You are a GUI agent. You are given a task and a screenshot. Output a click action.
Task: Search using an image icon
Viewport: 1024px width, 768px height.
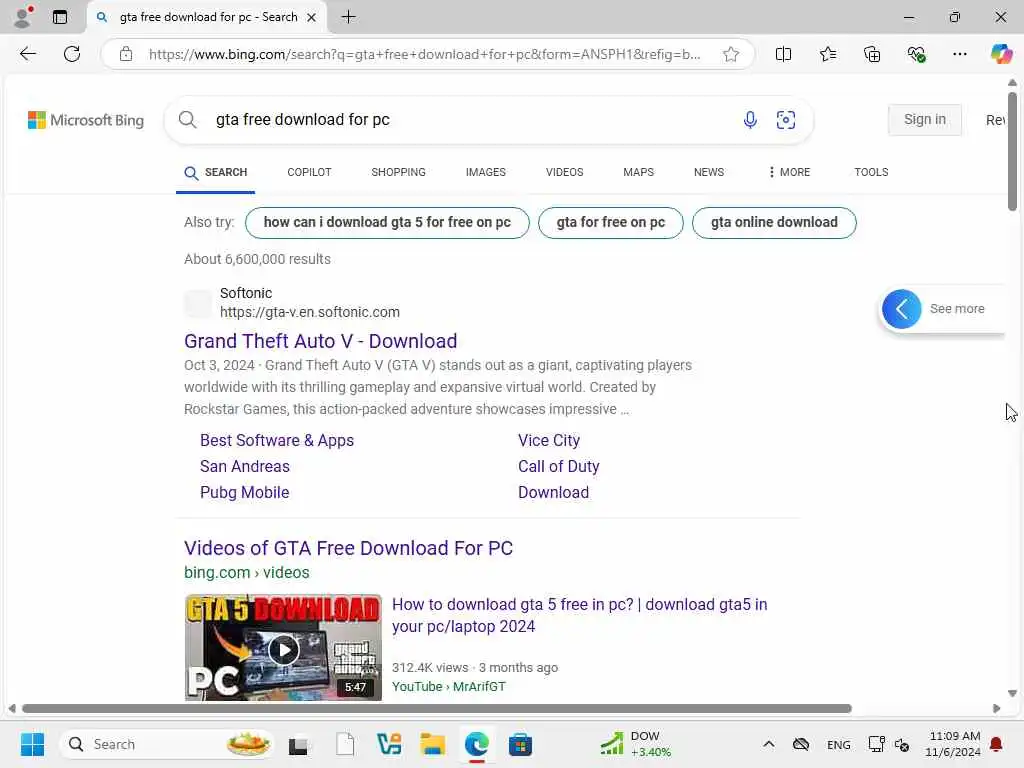click(x=786, y=120)
